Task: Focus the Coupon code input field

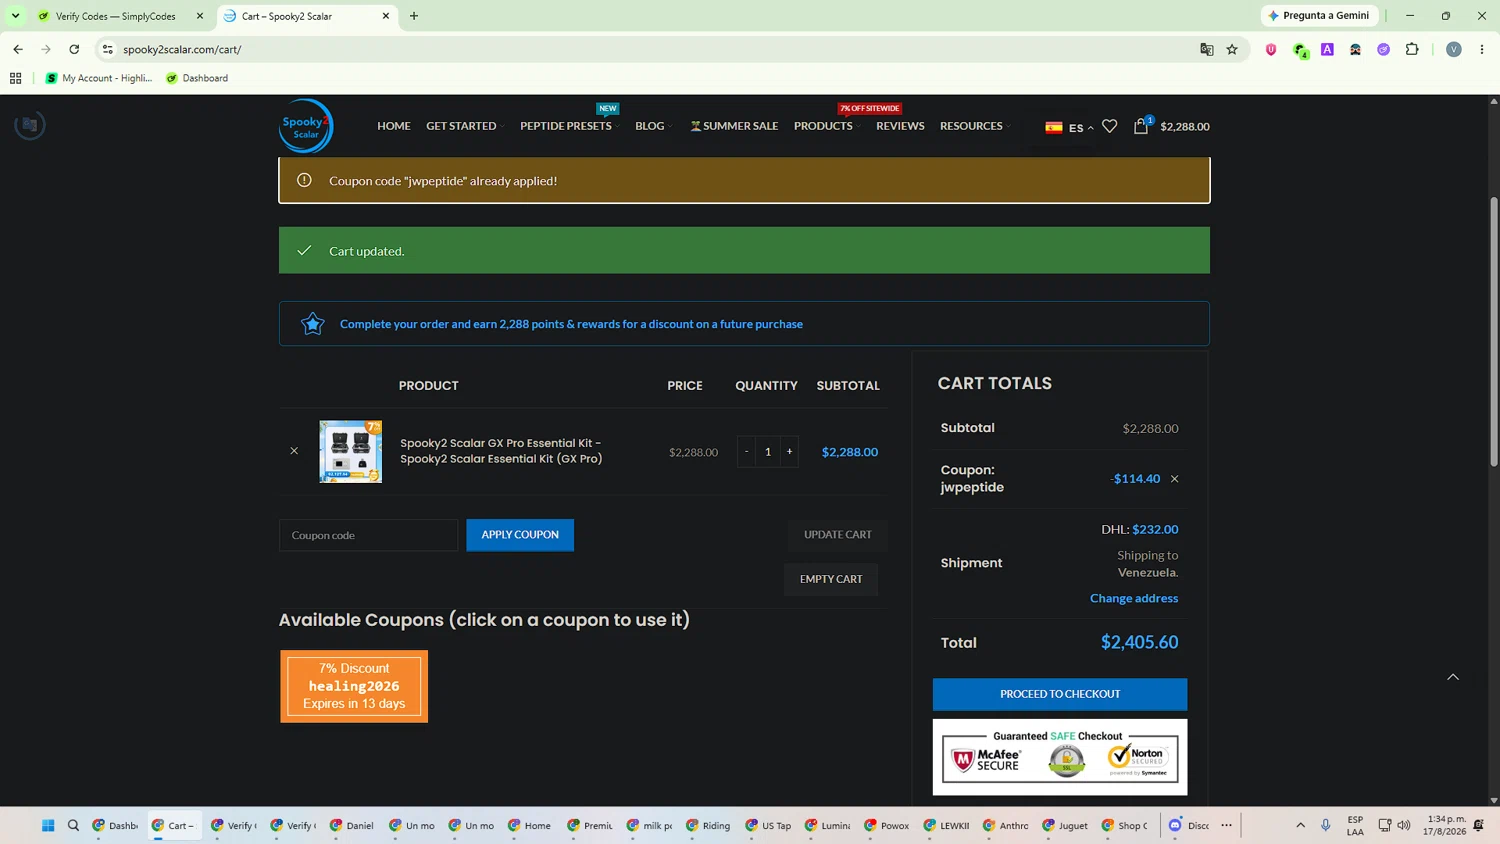Action: pyautogui.click(x=368, y=535)
